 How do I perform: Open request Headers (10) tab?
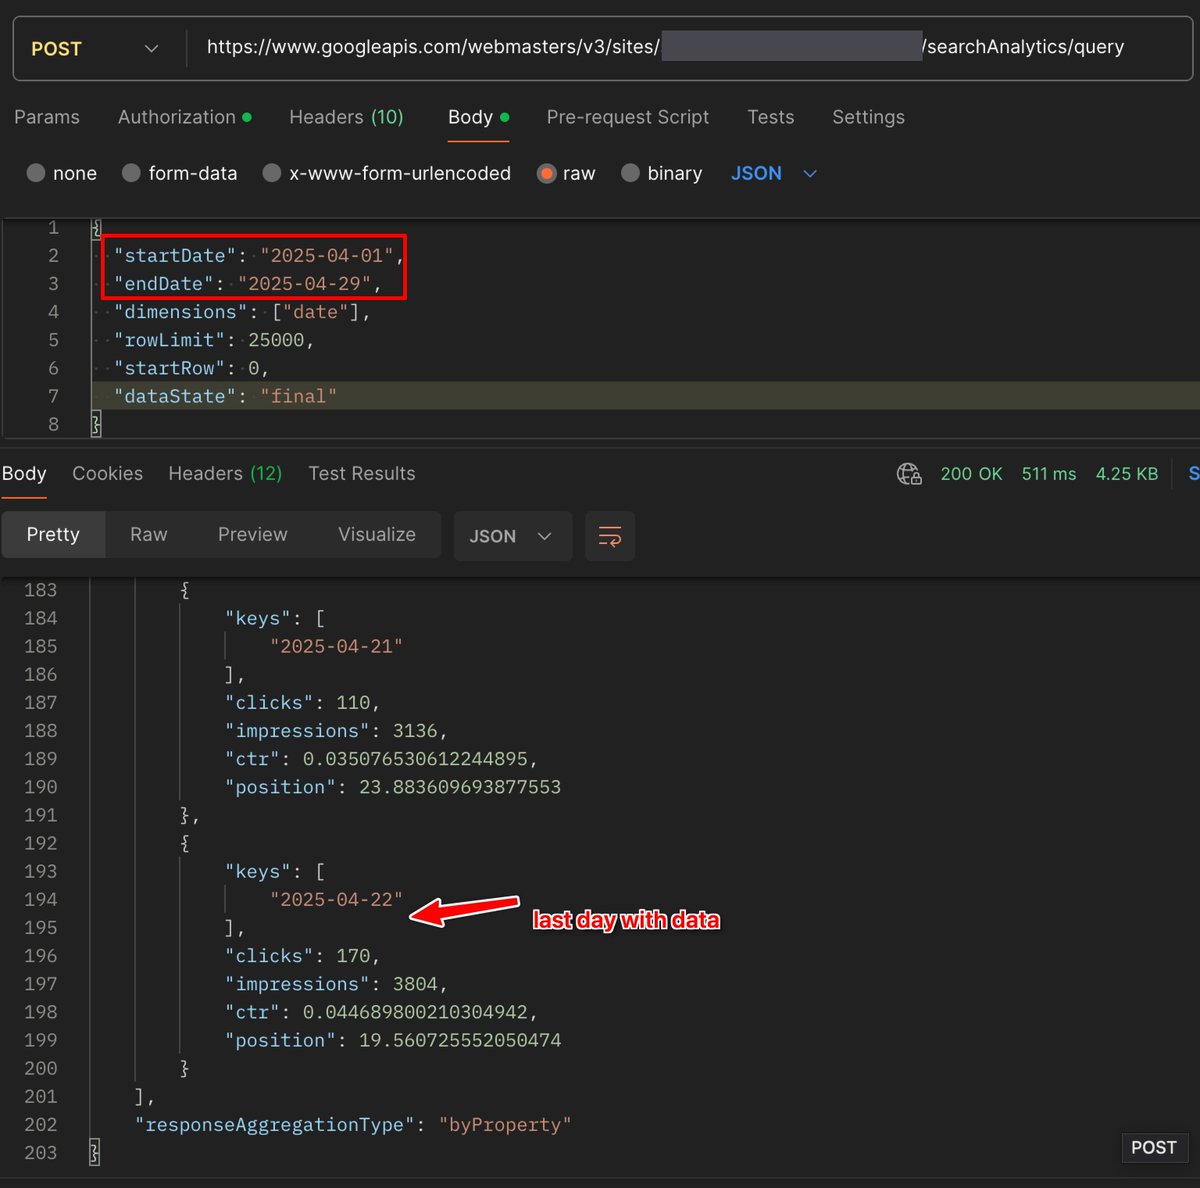(346, 117)
